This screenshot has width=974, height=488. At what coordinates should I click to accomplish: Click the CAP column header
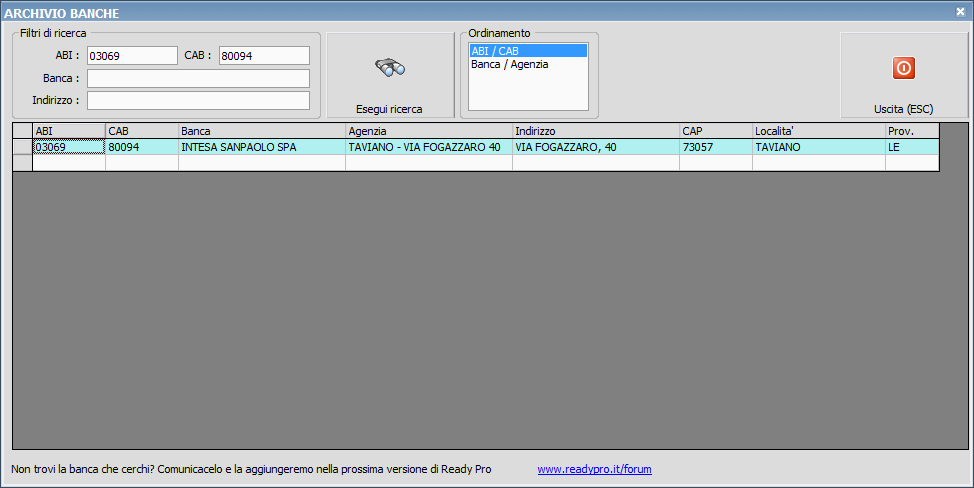click(716, 131)
